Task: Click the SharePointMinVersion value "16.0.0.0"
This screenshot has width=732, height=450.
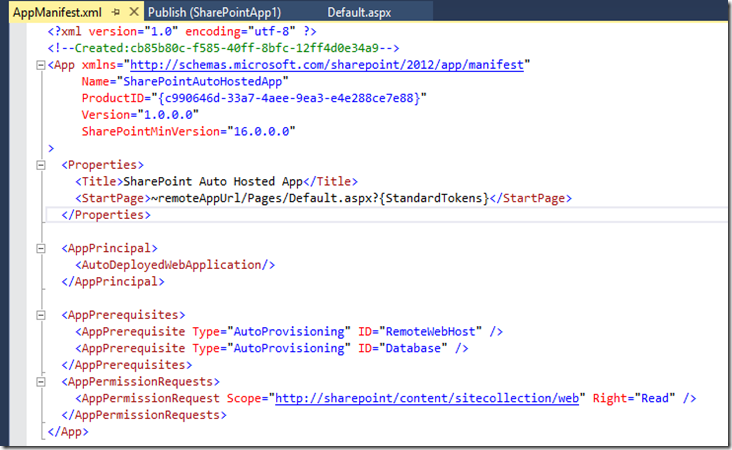Action: 261,132
